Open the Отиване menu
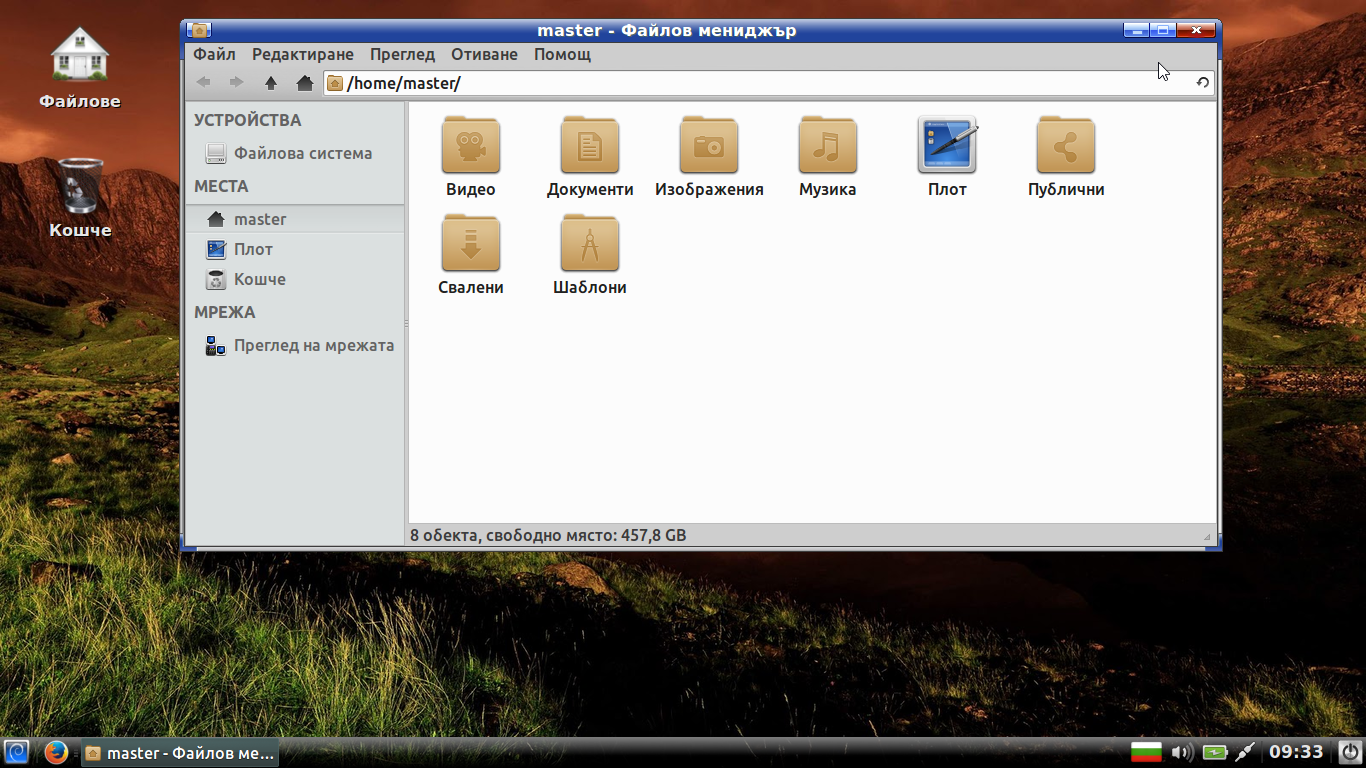Image resolution: width=1366 pixels, height=768 pixels. point(484,54)
